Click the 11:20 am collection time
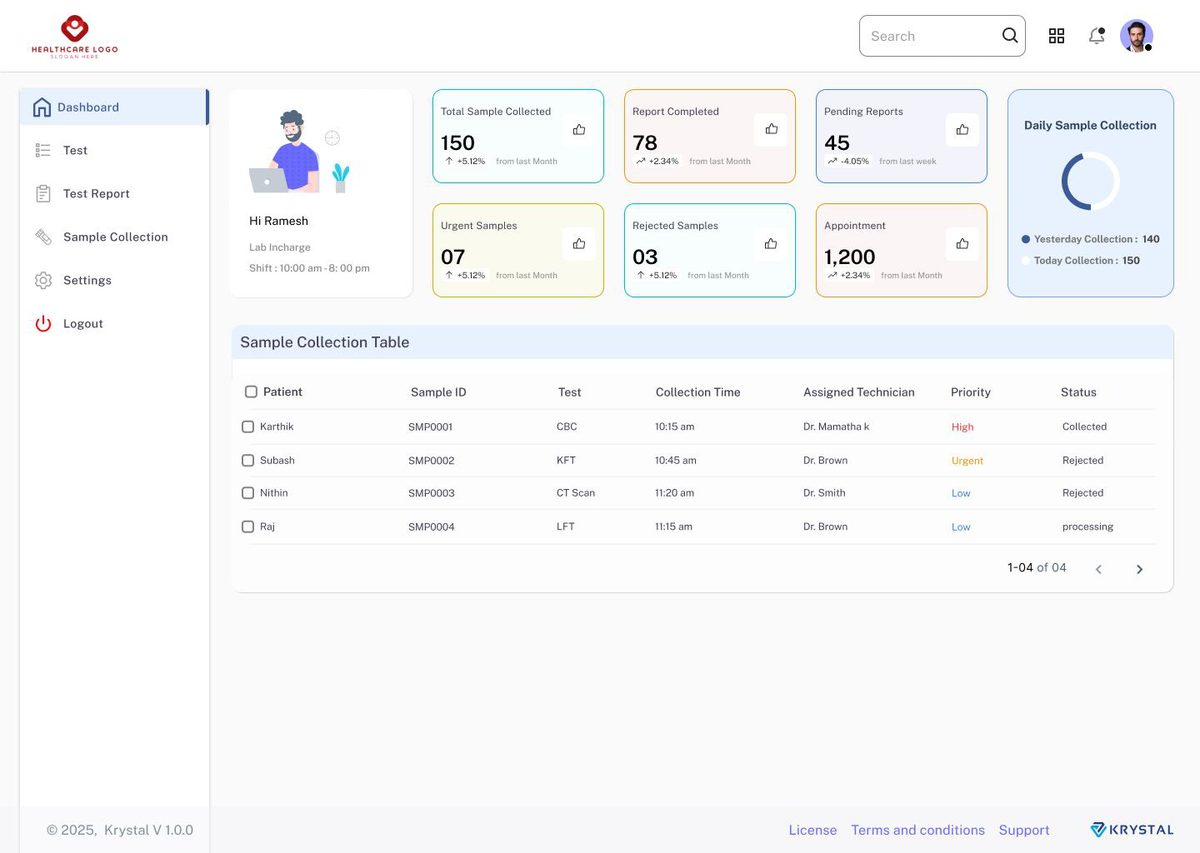 coord(674,493)
